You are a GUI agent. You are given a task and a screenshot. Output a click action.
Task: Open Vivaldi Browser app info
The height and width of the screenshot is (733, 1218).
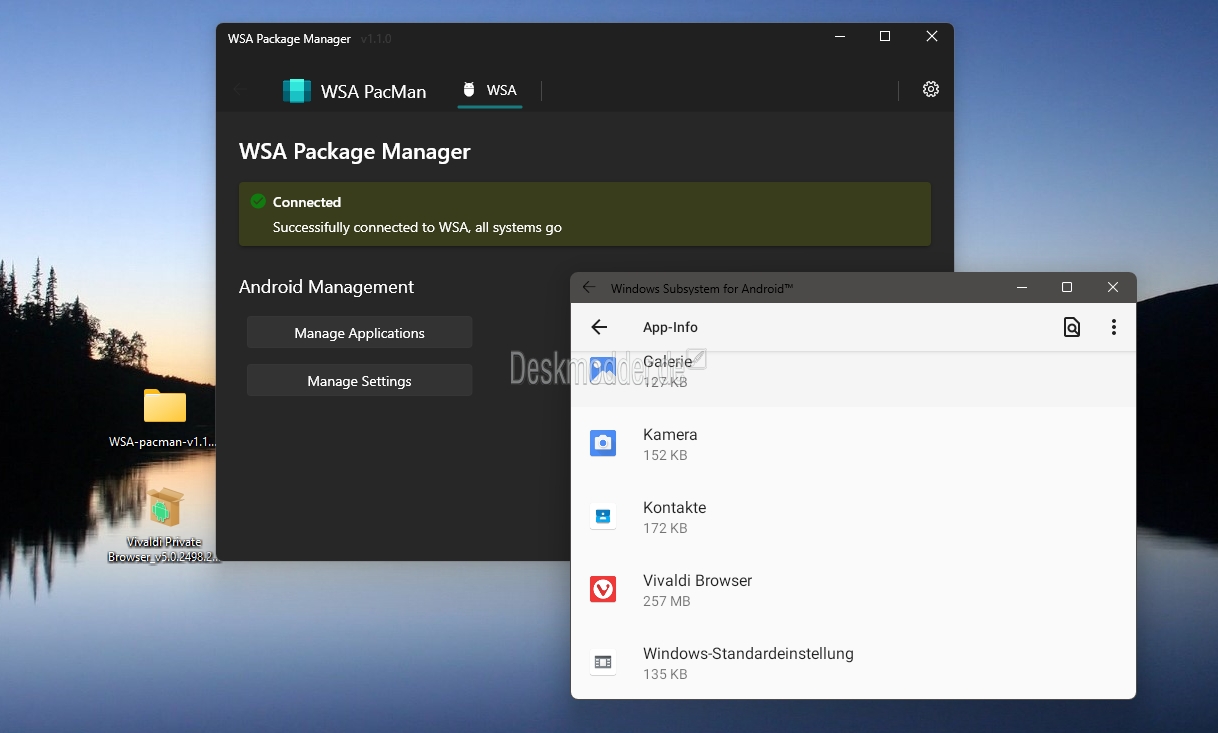coord(853,589)
